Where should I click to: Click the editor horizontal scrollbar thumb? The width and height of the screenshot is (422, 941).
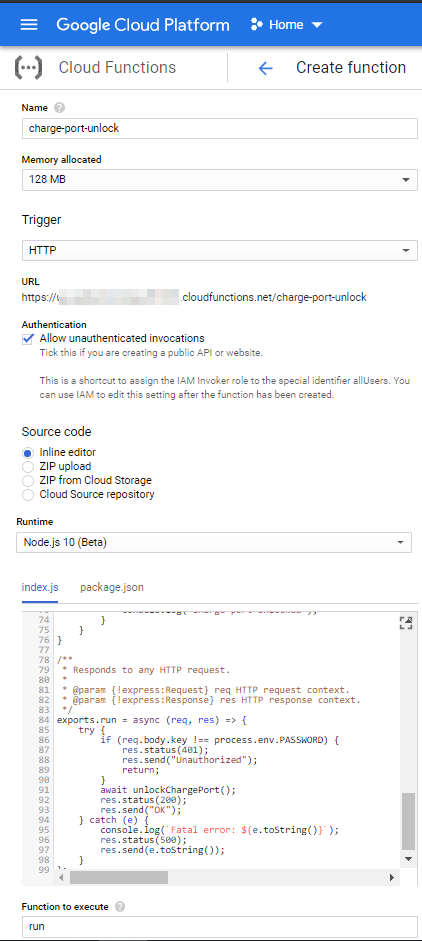[119, 877]
